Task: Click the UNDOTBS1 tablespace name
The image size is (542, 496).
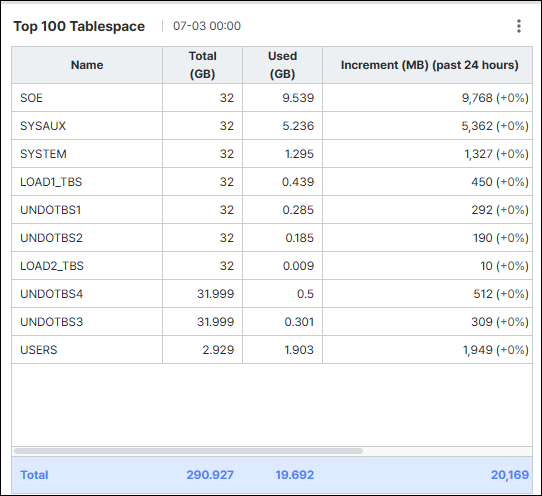Action: (x=50, y=210)
